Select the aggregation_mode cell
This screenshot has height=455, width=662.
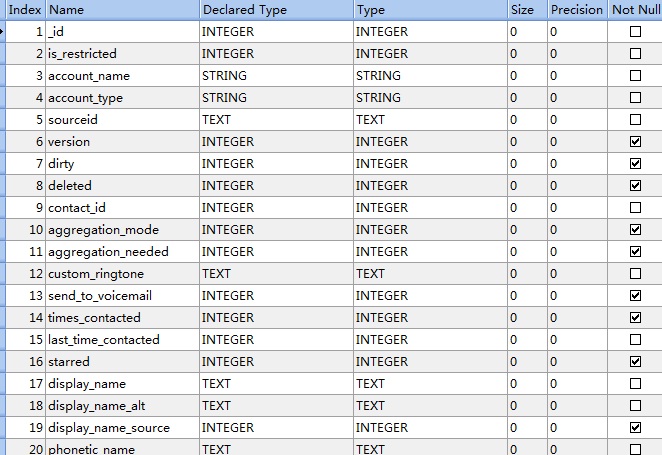[x=122, y=230]
